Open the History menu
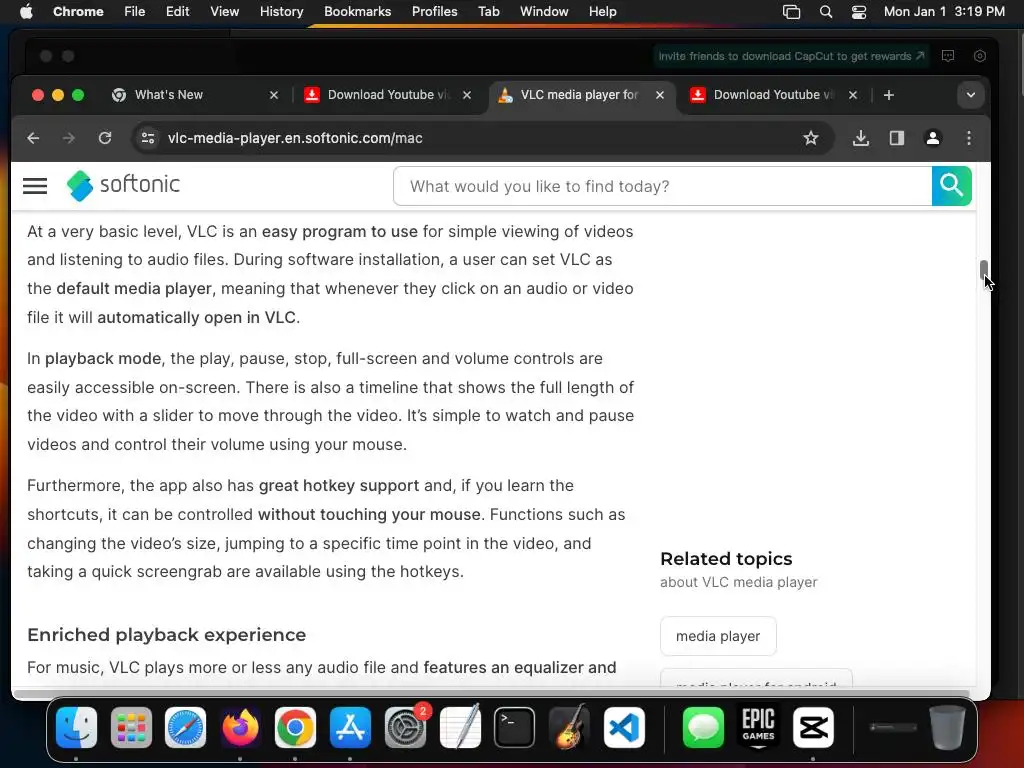 [281, 11]
